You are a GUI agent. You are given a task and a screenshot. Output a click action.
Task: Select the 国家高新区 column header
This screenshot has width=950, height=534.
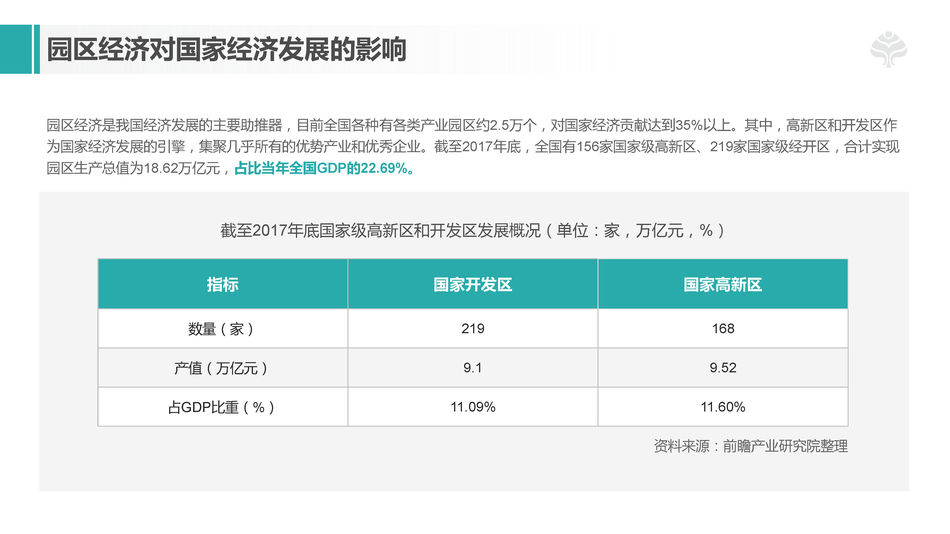722,284
